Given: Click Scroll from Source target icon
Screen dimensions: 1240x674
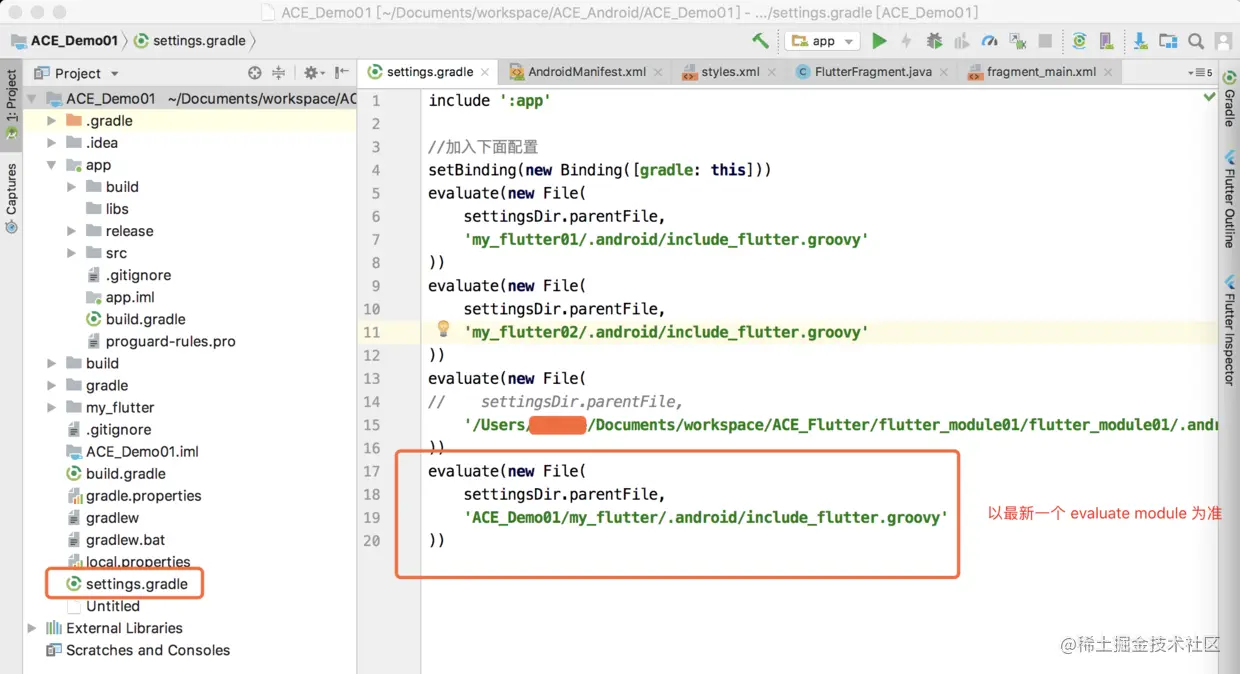Looking at the screenshot, I should pyautogui.click(x=255, y=73).
